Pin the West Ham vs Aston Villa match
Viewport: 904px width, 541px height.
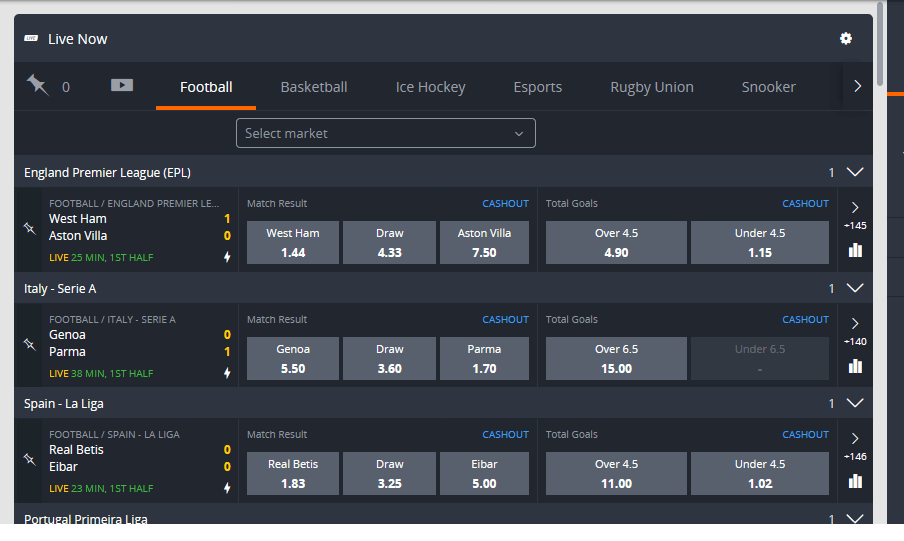coord(29,228)
